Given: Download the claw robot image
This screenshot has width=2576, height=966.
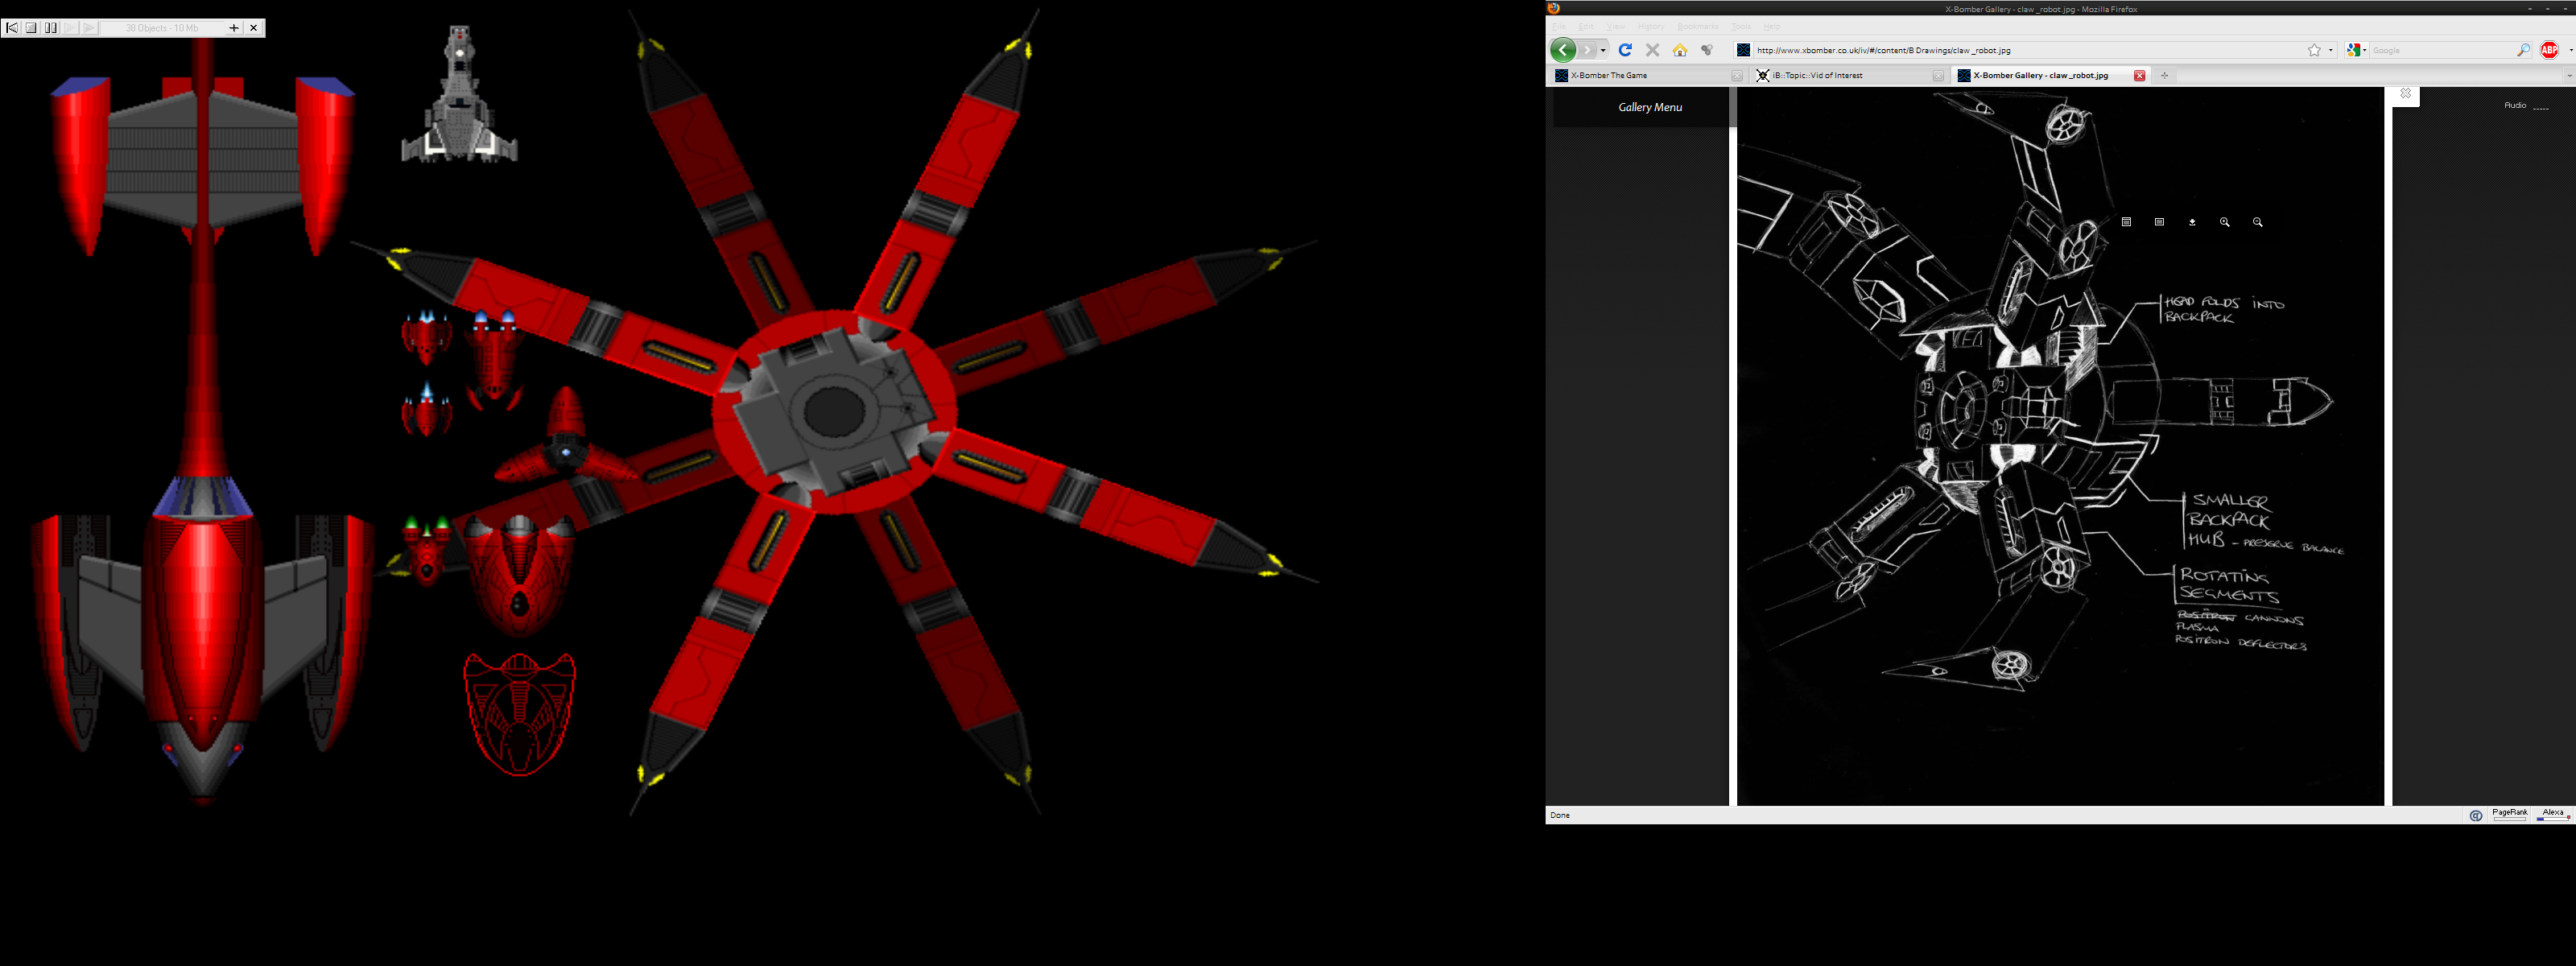Looking at the screenshot, I should point(2192,222).
